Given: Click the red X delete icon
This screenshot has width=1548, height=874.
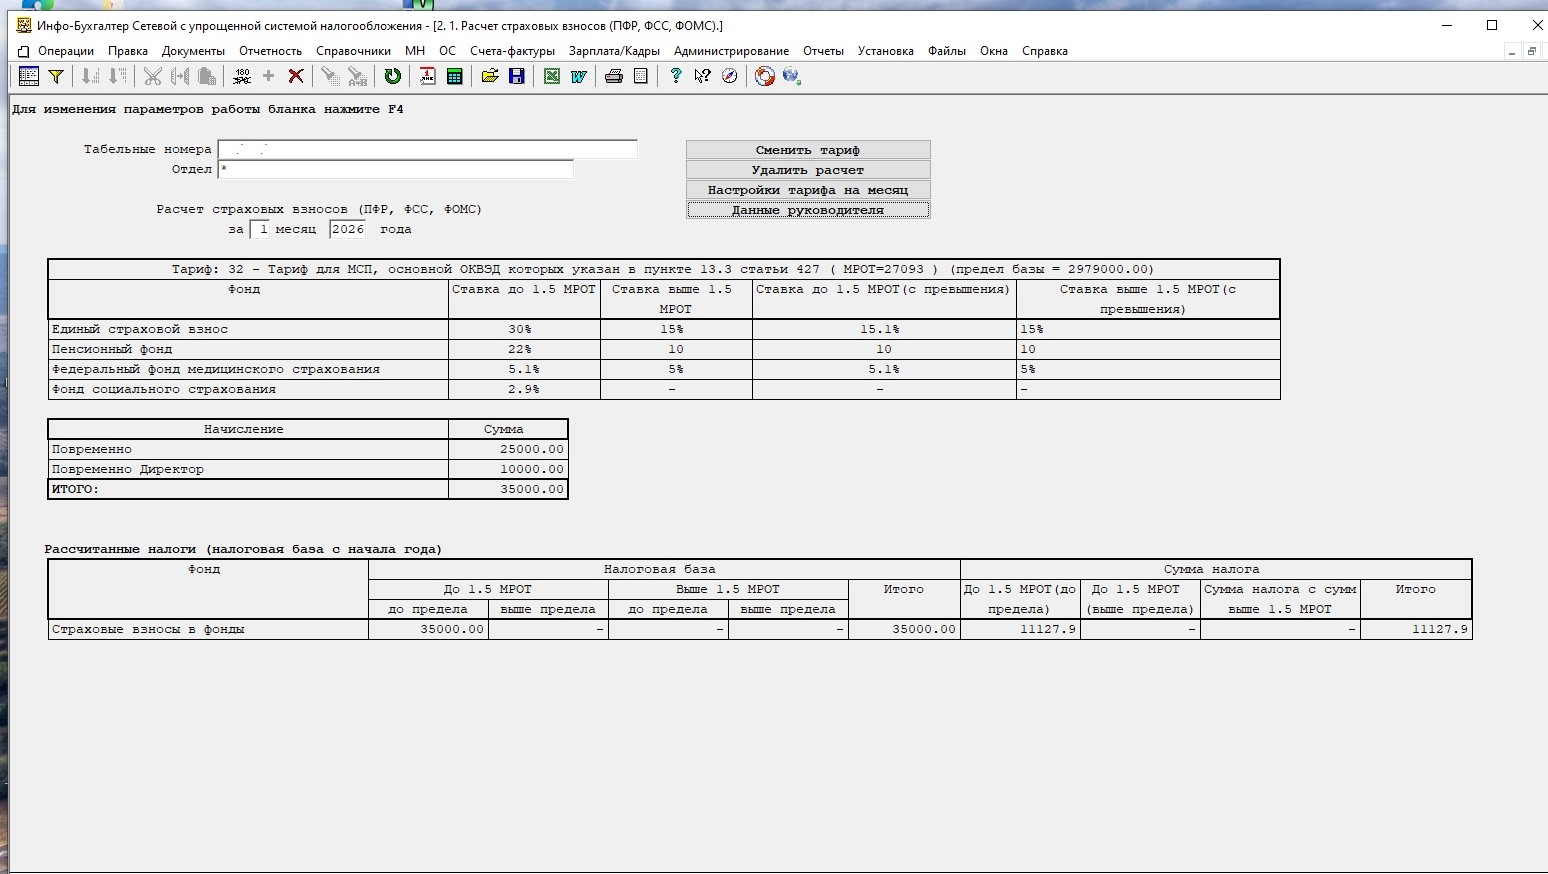Looking at the screenshot, I should [x=296, y=76].
